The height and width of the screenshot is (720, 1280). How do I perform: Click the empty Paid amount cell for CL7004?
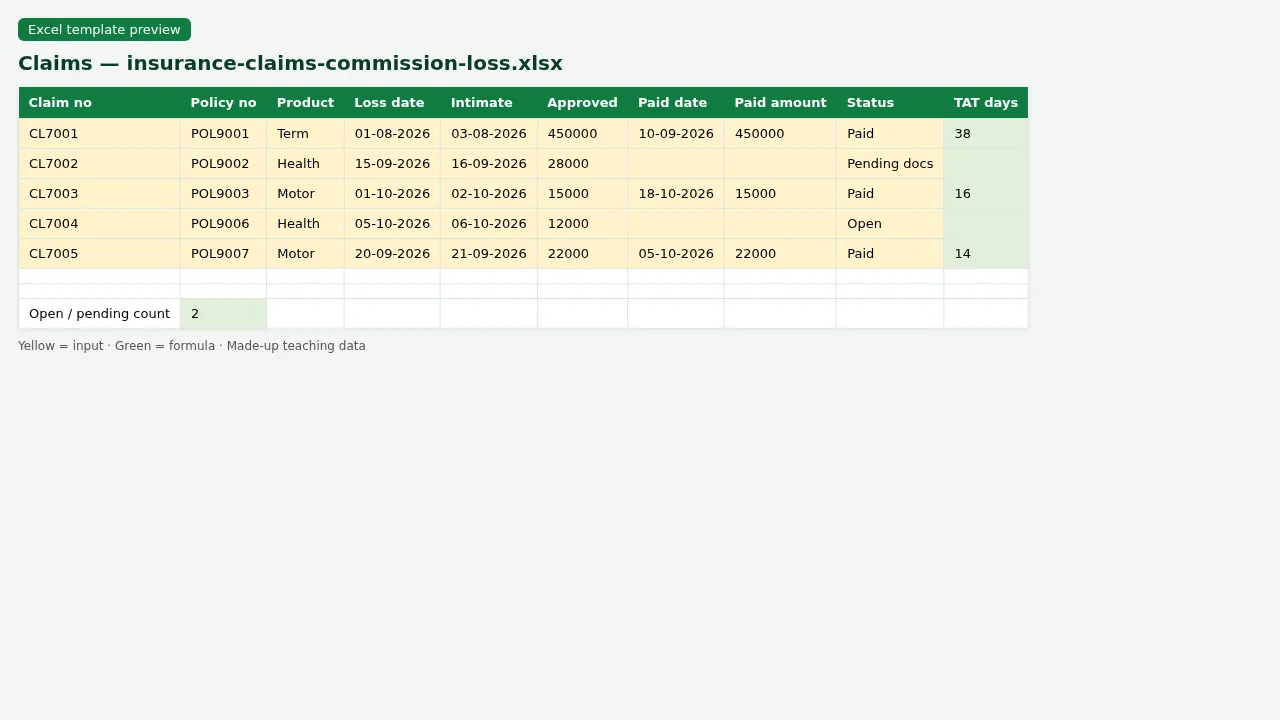click(780, 224)
